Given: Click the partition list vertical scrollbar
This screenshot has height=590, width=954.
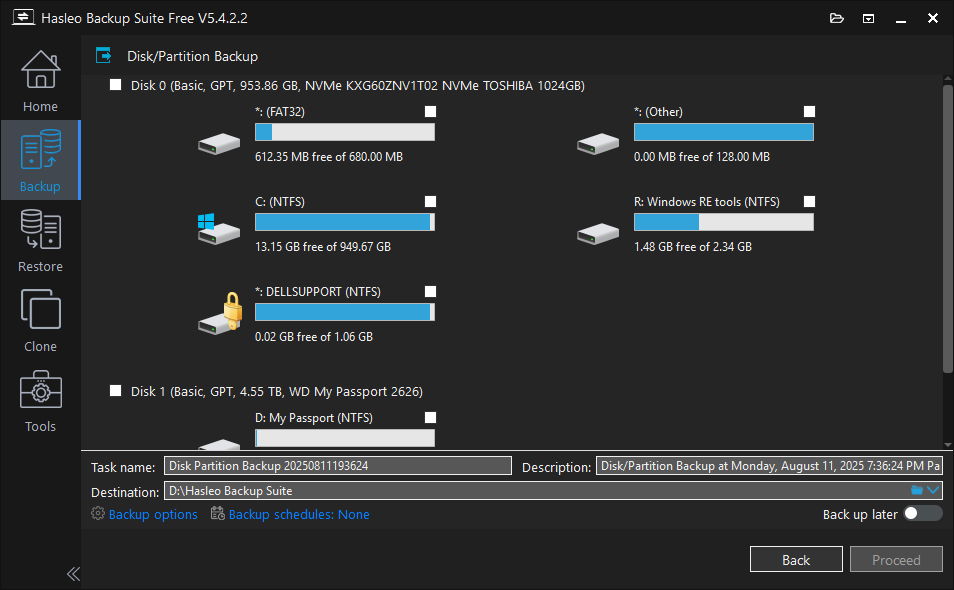Looking at the screenshot, I should 947,229.
